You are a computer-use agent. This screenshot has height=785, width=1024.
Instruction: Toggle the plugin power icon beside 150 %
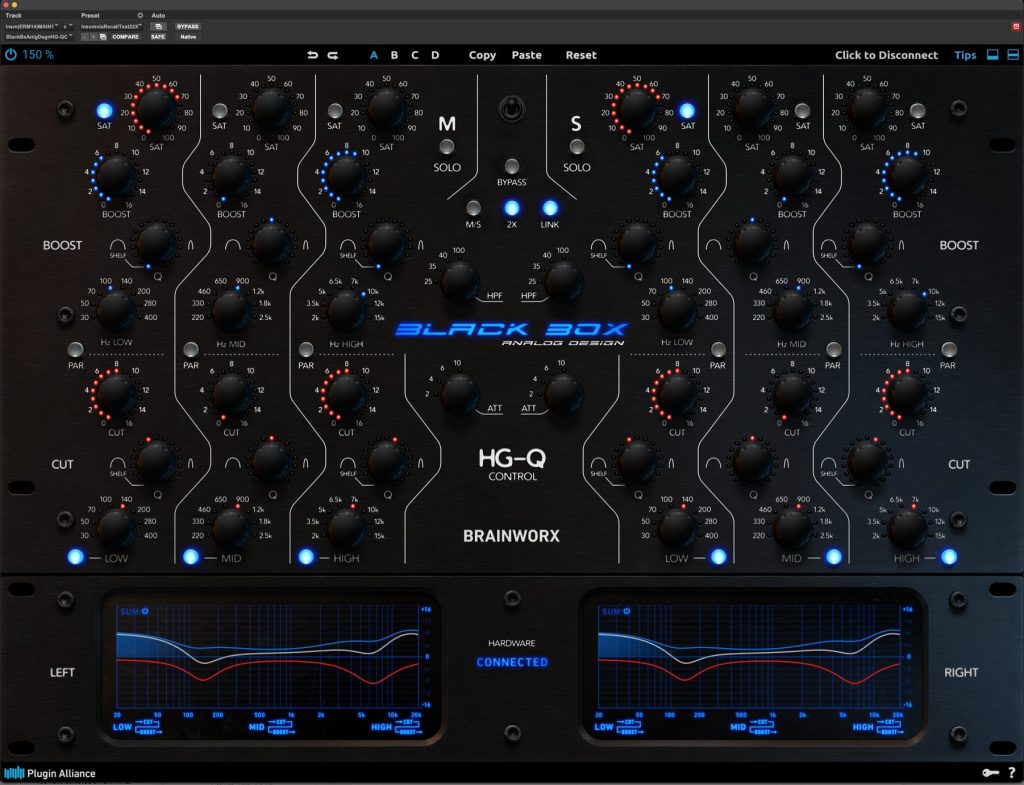click(11, 55)
